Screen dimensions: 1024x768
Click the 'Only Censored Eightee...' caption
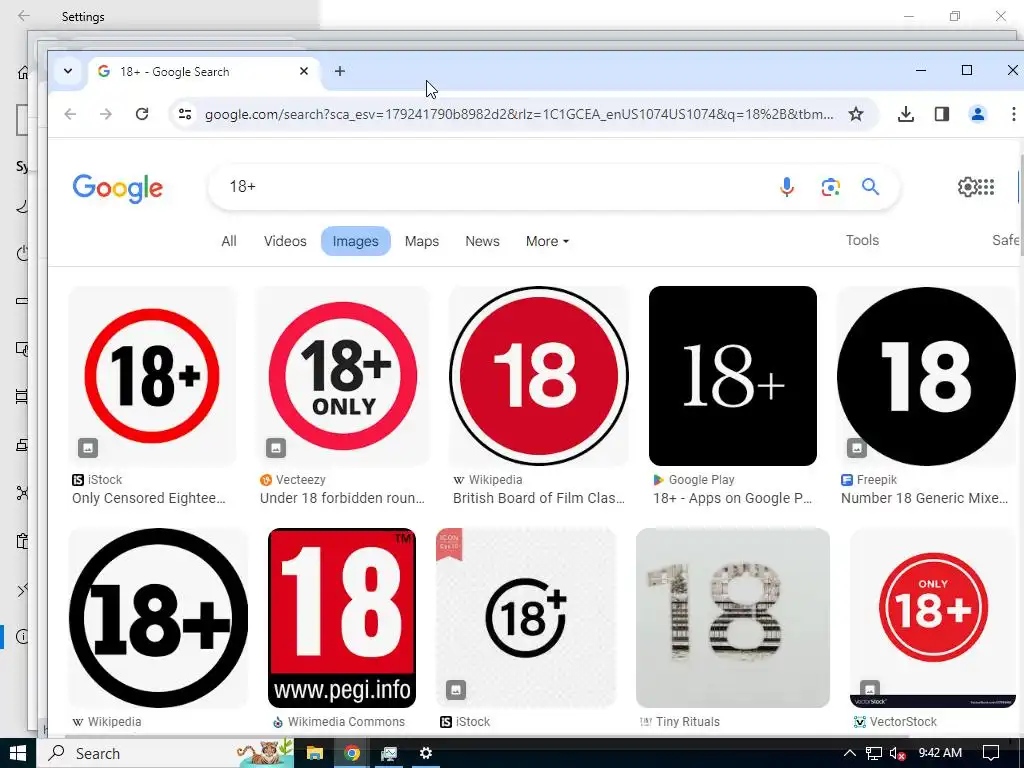click(x=148, y=498)
